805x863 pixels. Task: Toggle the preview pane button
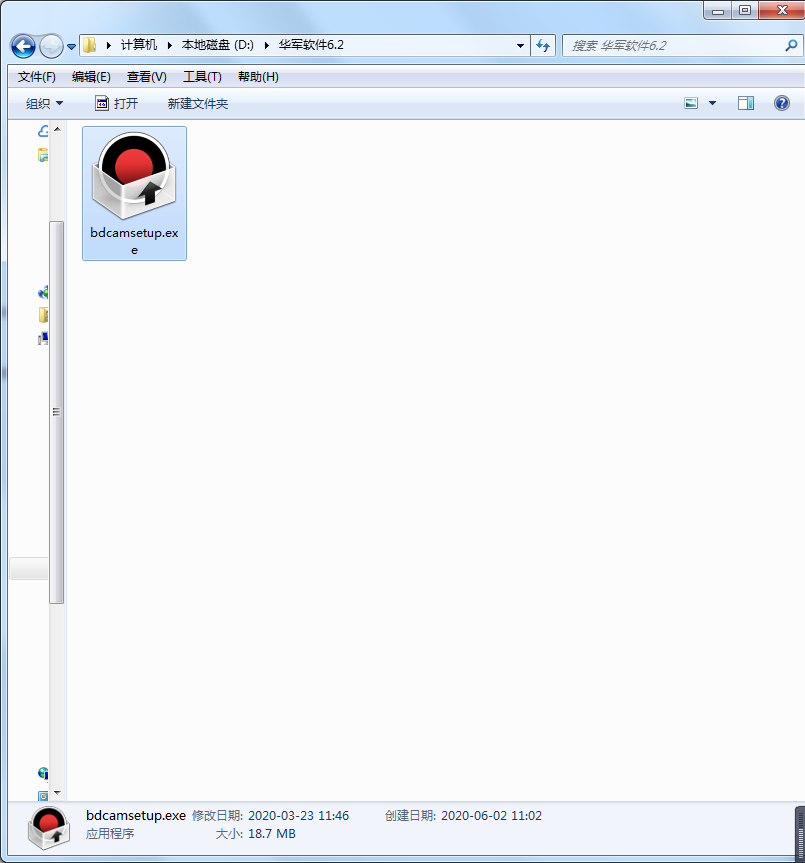745,103
